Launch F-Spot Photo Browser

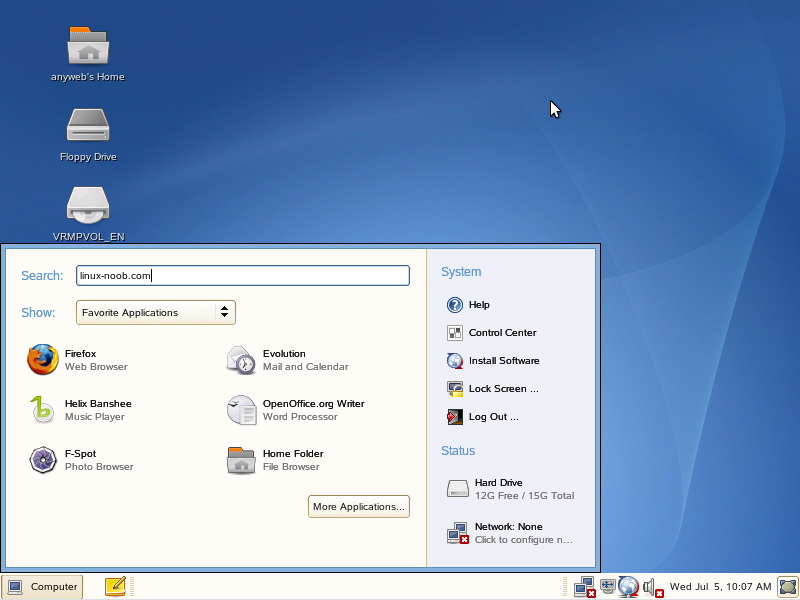(x=81, y=460)
